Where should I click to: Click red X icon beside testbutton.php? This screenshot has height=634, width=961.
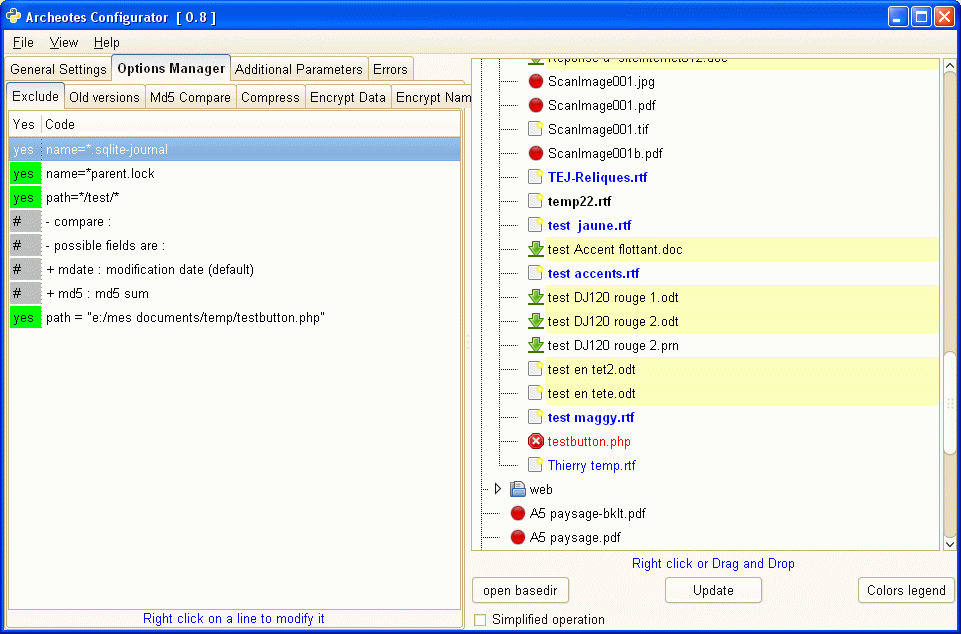[535, 441]
